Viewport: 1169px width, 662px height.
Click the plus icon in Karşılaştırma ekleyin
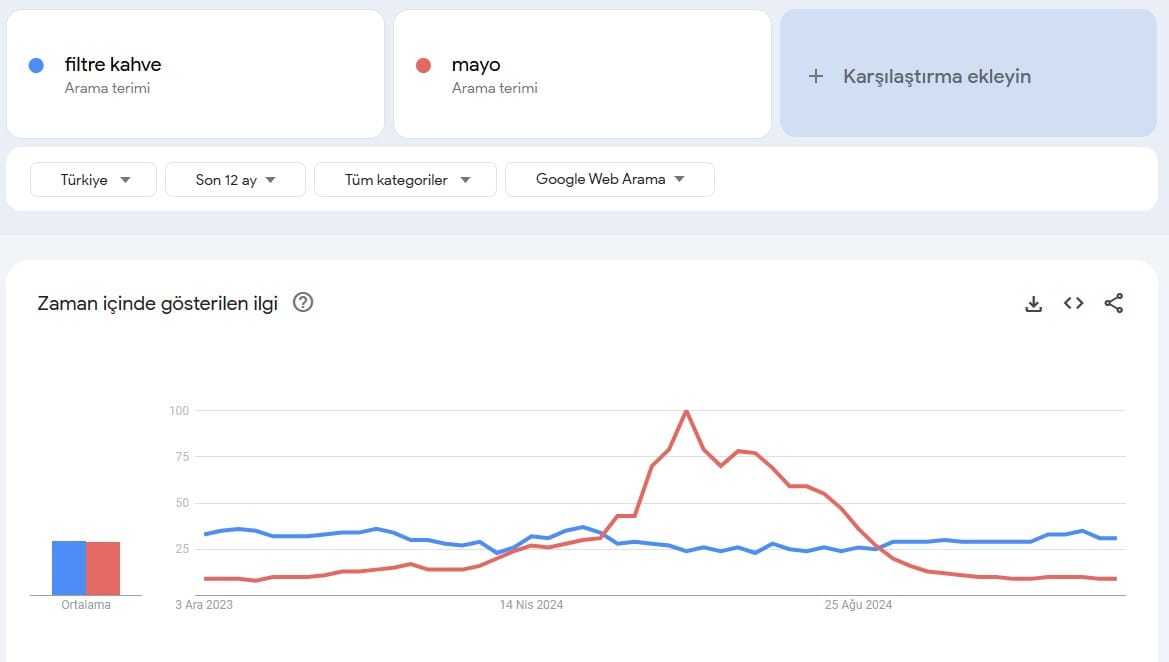(816, 76)
